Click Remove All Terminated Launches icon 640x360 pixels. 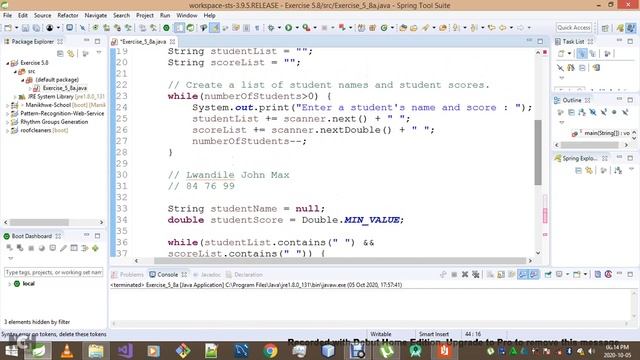click(476, 275)
